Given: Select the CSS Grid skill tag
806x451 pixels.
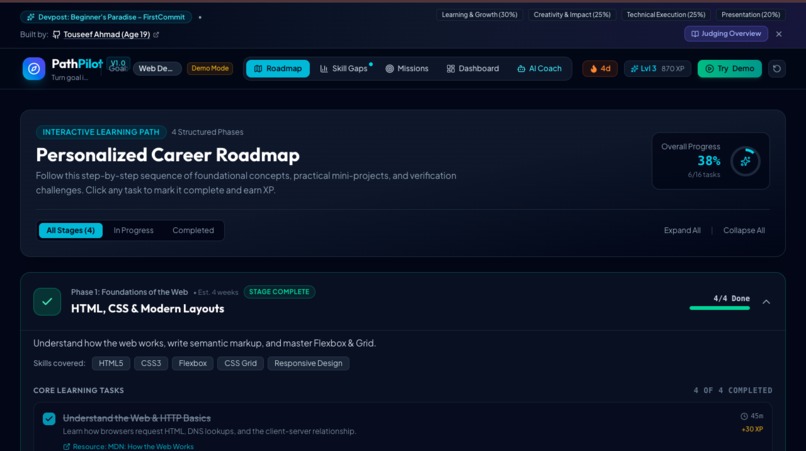Looking at the screenshot, I should pos(241,363).
